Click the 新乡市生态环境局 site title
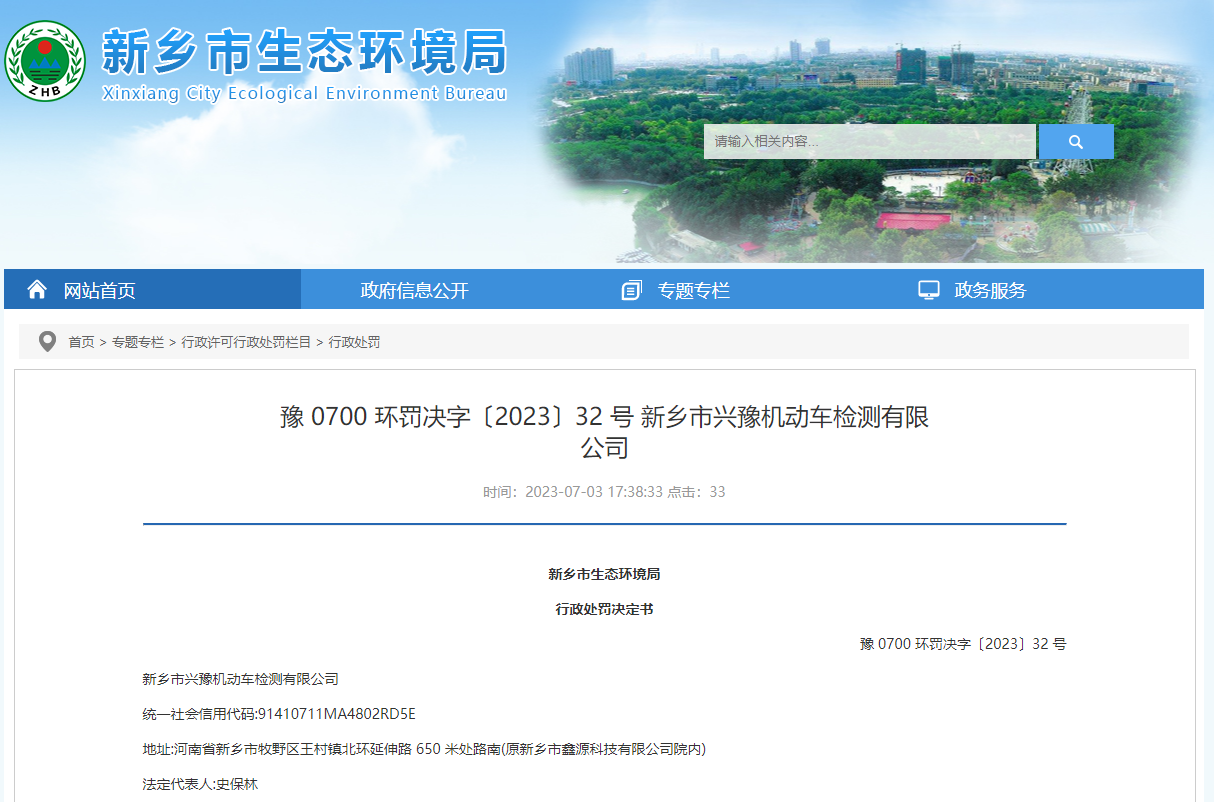1214x802 pixels. 305,52
